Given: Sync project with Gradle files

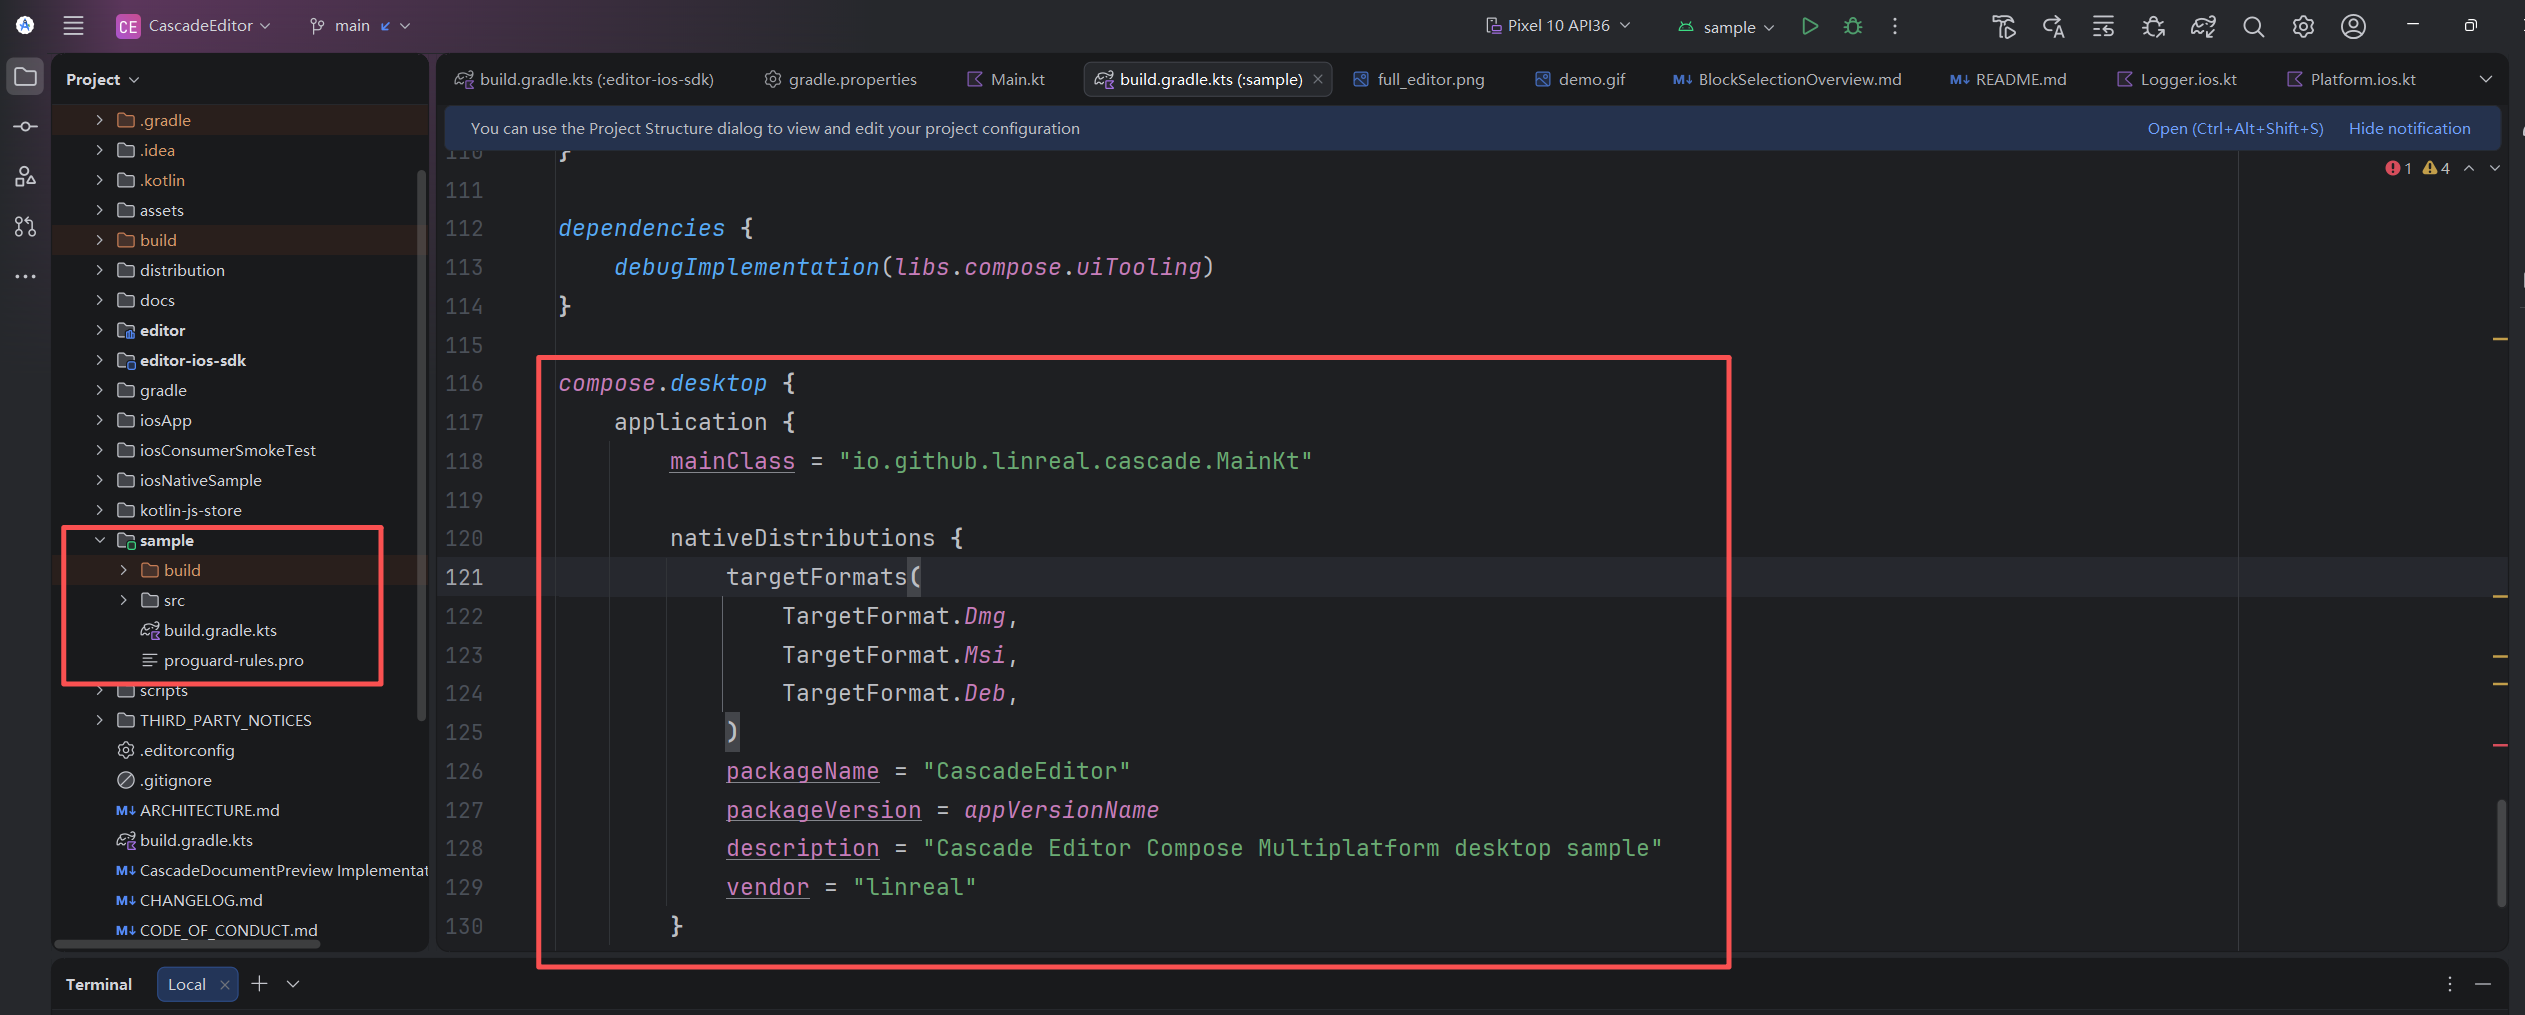Looking at the screenshot, I should point(2203,27).
